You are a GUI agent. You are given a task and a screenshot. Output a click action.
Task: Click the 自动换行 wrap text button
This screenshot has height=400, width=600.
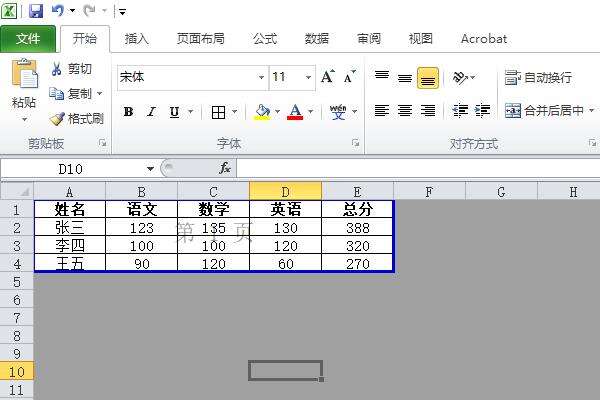pos(538,78)
